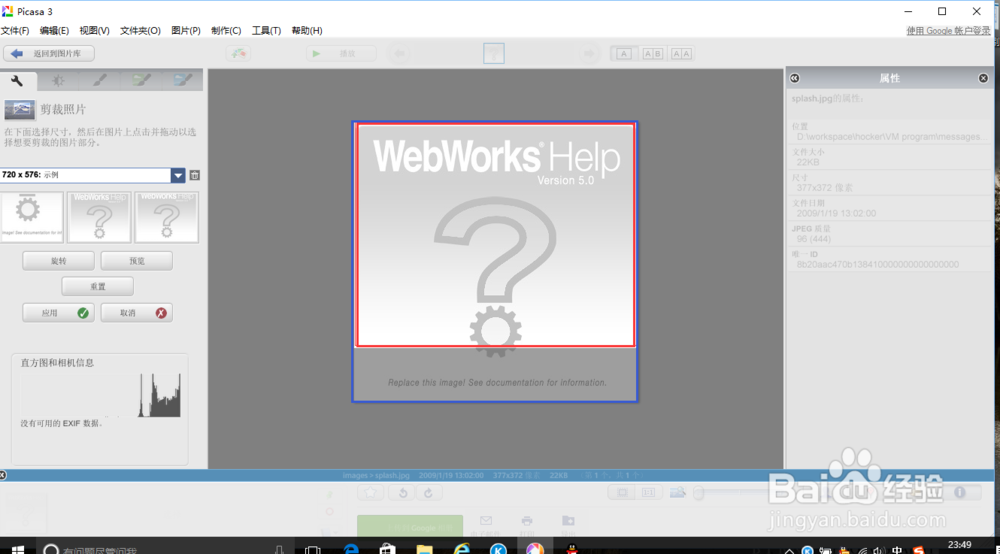Switch to the brush effects tab
The height and width of the screenshot is (554, 1000).
[x=99, y=80]
